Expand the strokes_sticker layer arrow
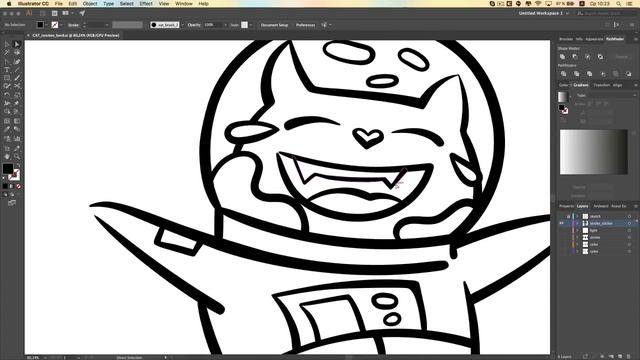The width and height of the screenshot is (640, 360). (578, 223)
